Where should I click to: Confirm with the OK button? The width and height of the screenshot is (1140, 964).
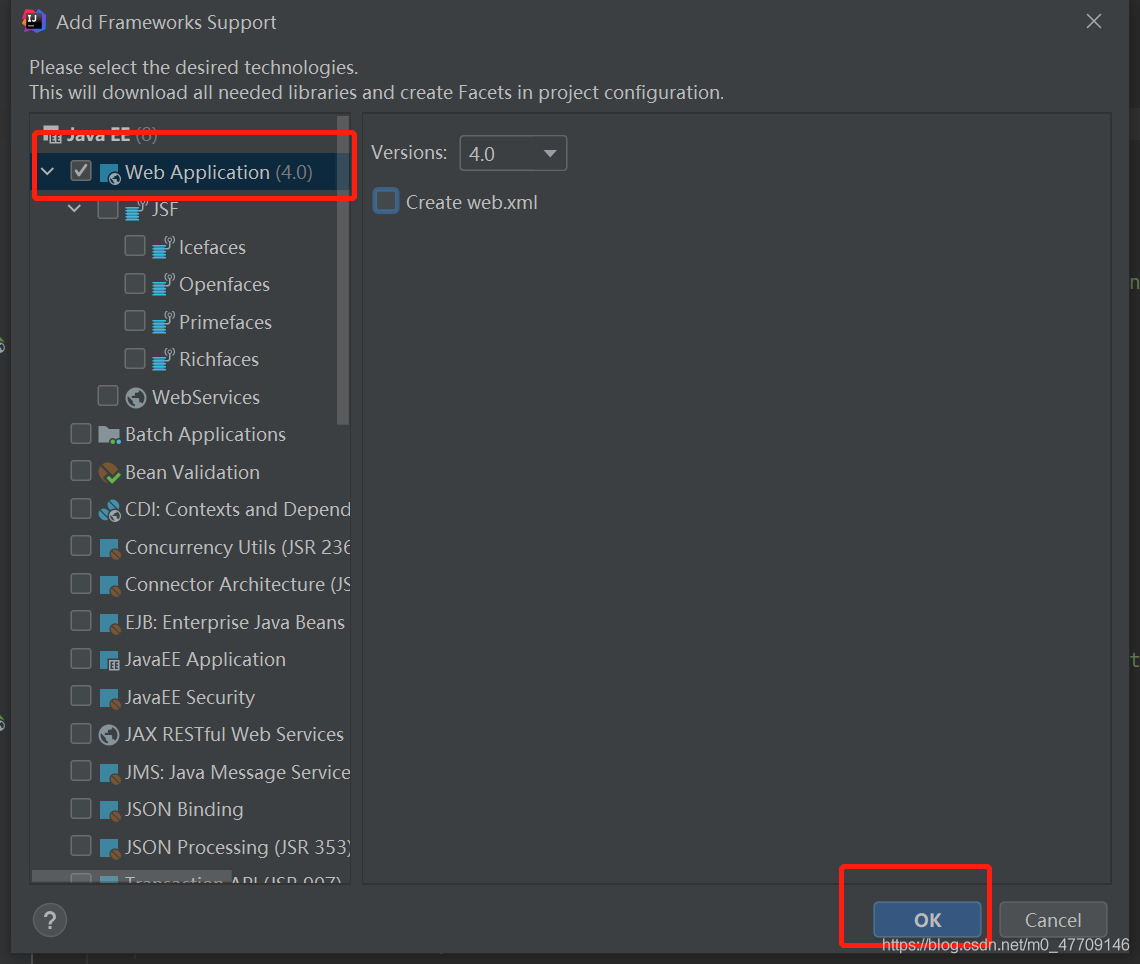pyautogui.click(x=927, y=920)
